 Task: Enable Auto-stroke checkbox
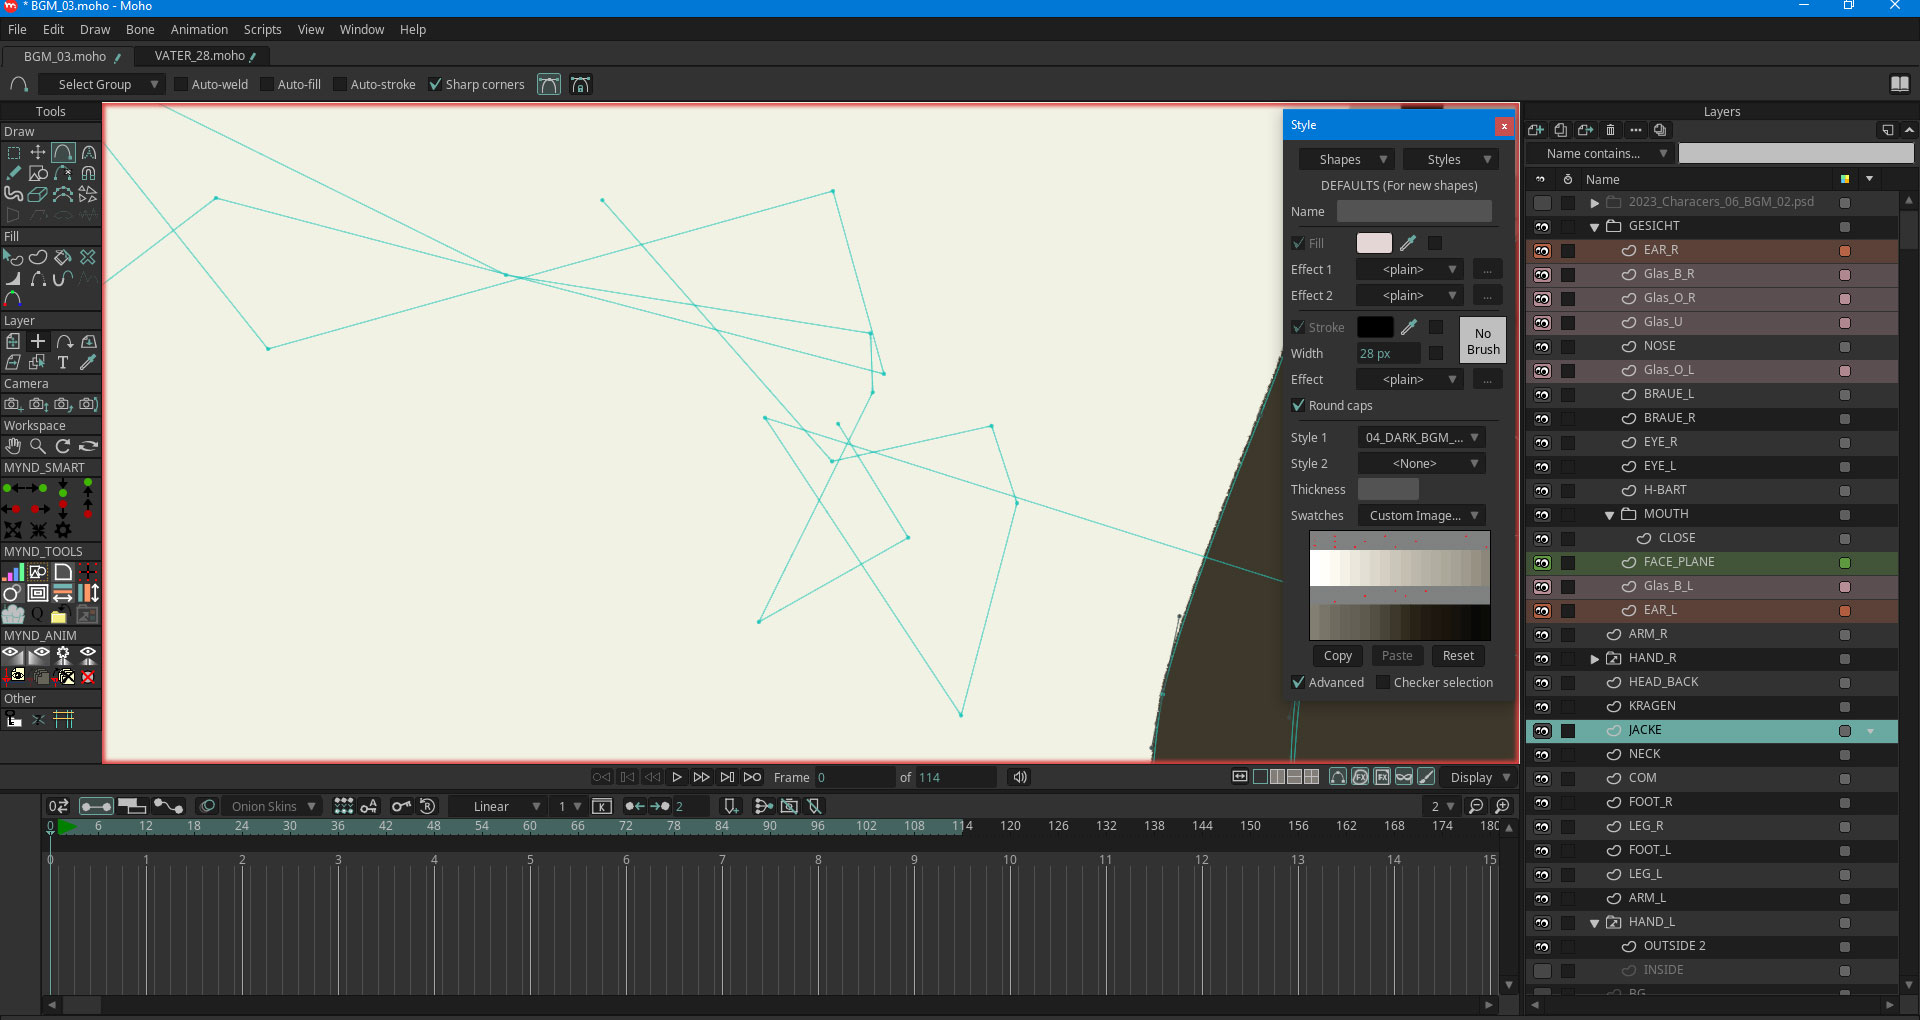[x=340, y=84]
